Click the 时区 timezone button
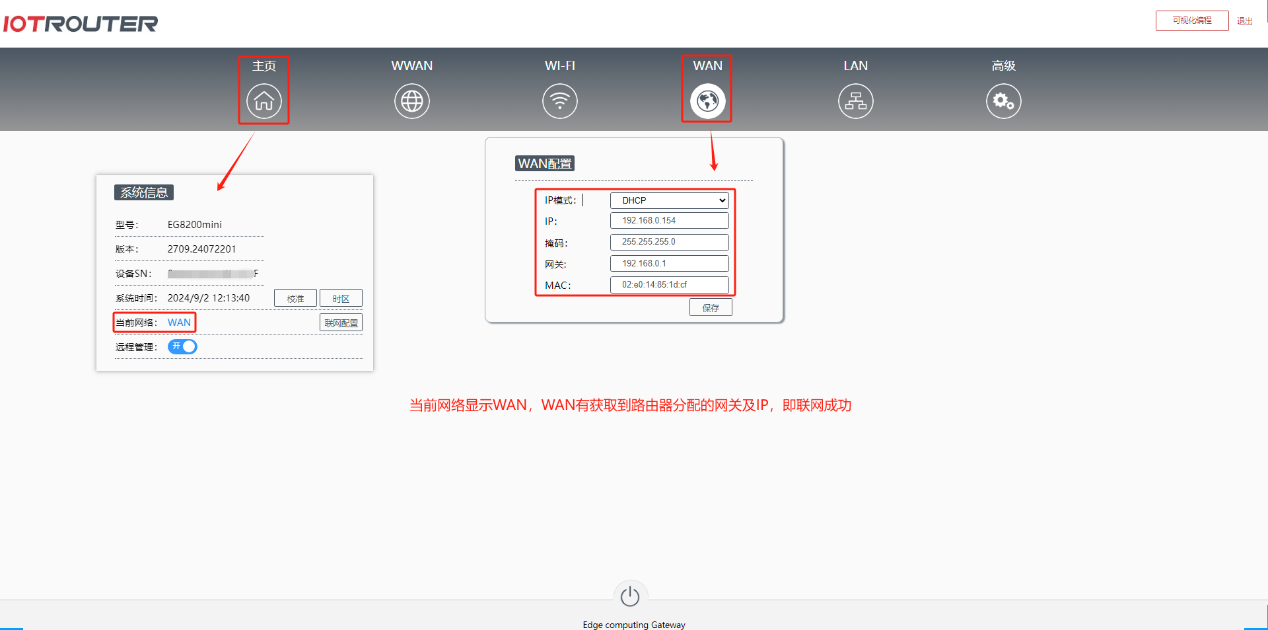This screenshot has width=1268, height=630. tap(341, 297)
